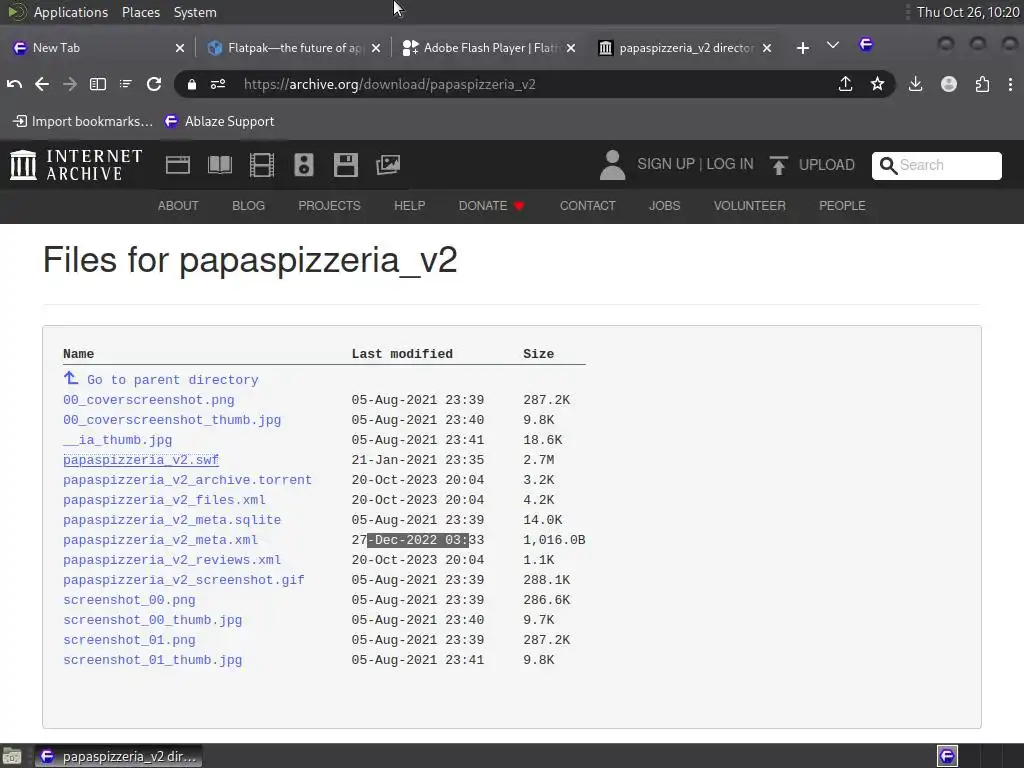
Task: Download papaspizzeria_v2.swf file
Action: 141,460
